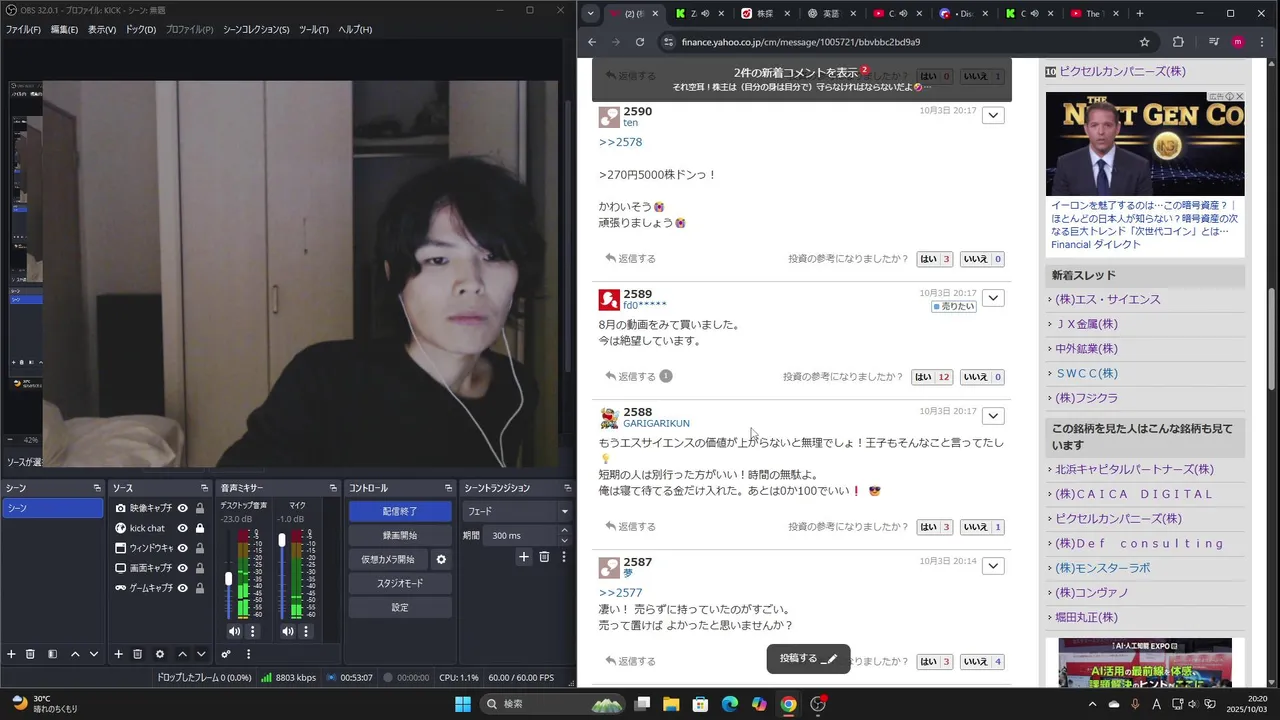1280x720 pixels.
Task: Delete selected scene using the Scenes panel trash icon
Action: 30,654
